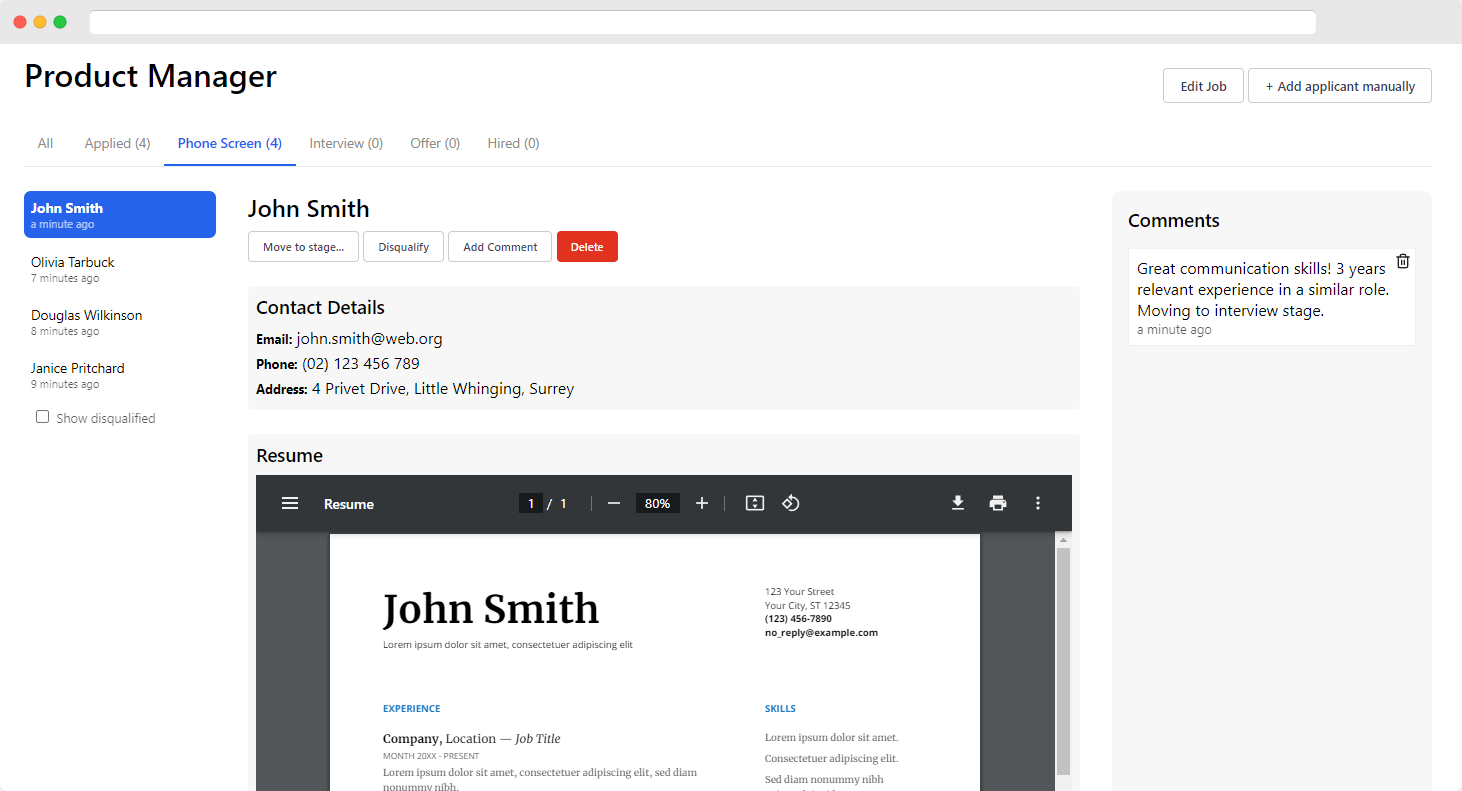This screenshot has width=1462, height=791.
Task: Delete the comment using trash icon
Action: 1402,261
